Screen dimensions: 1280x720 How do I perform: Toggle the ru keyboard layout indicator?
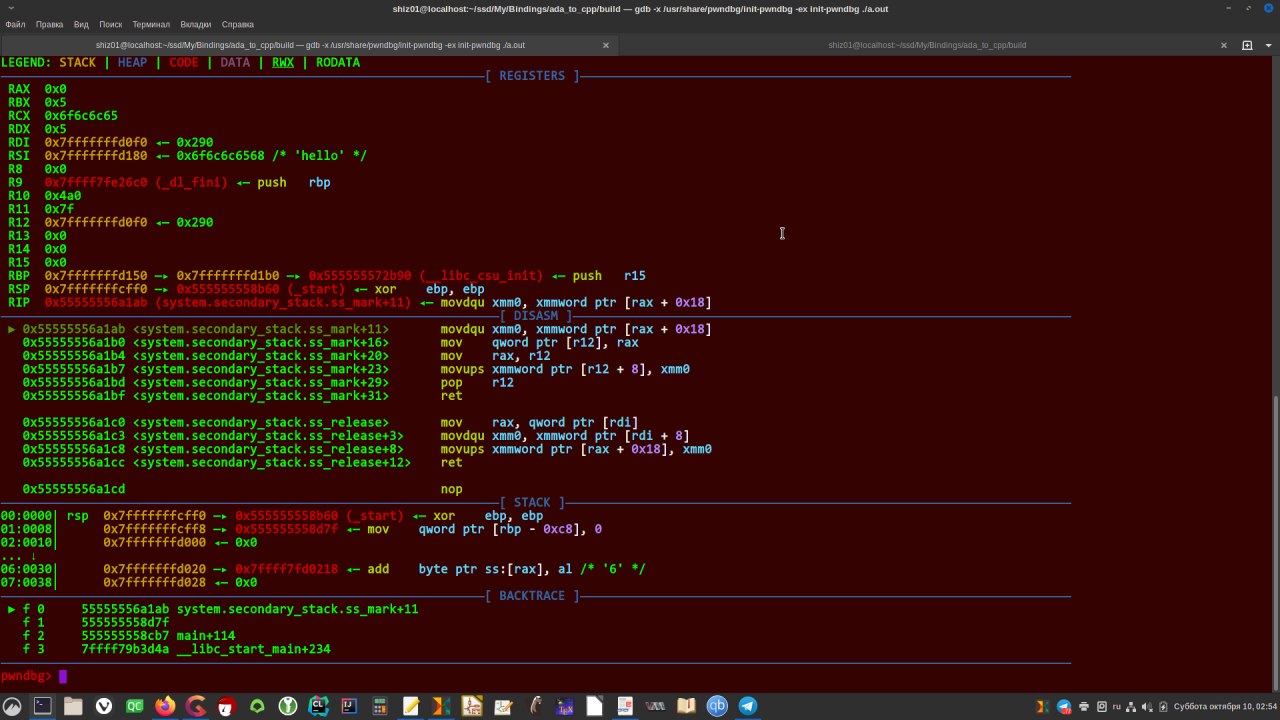point(1117,707)
